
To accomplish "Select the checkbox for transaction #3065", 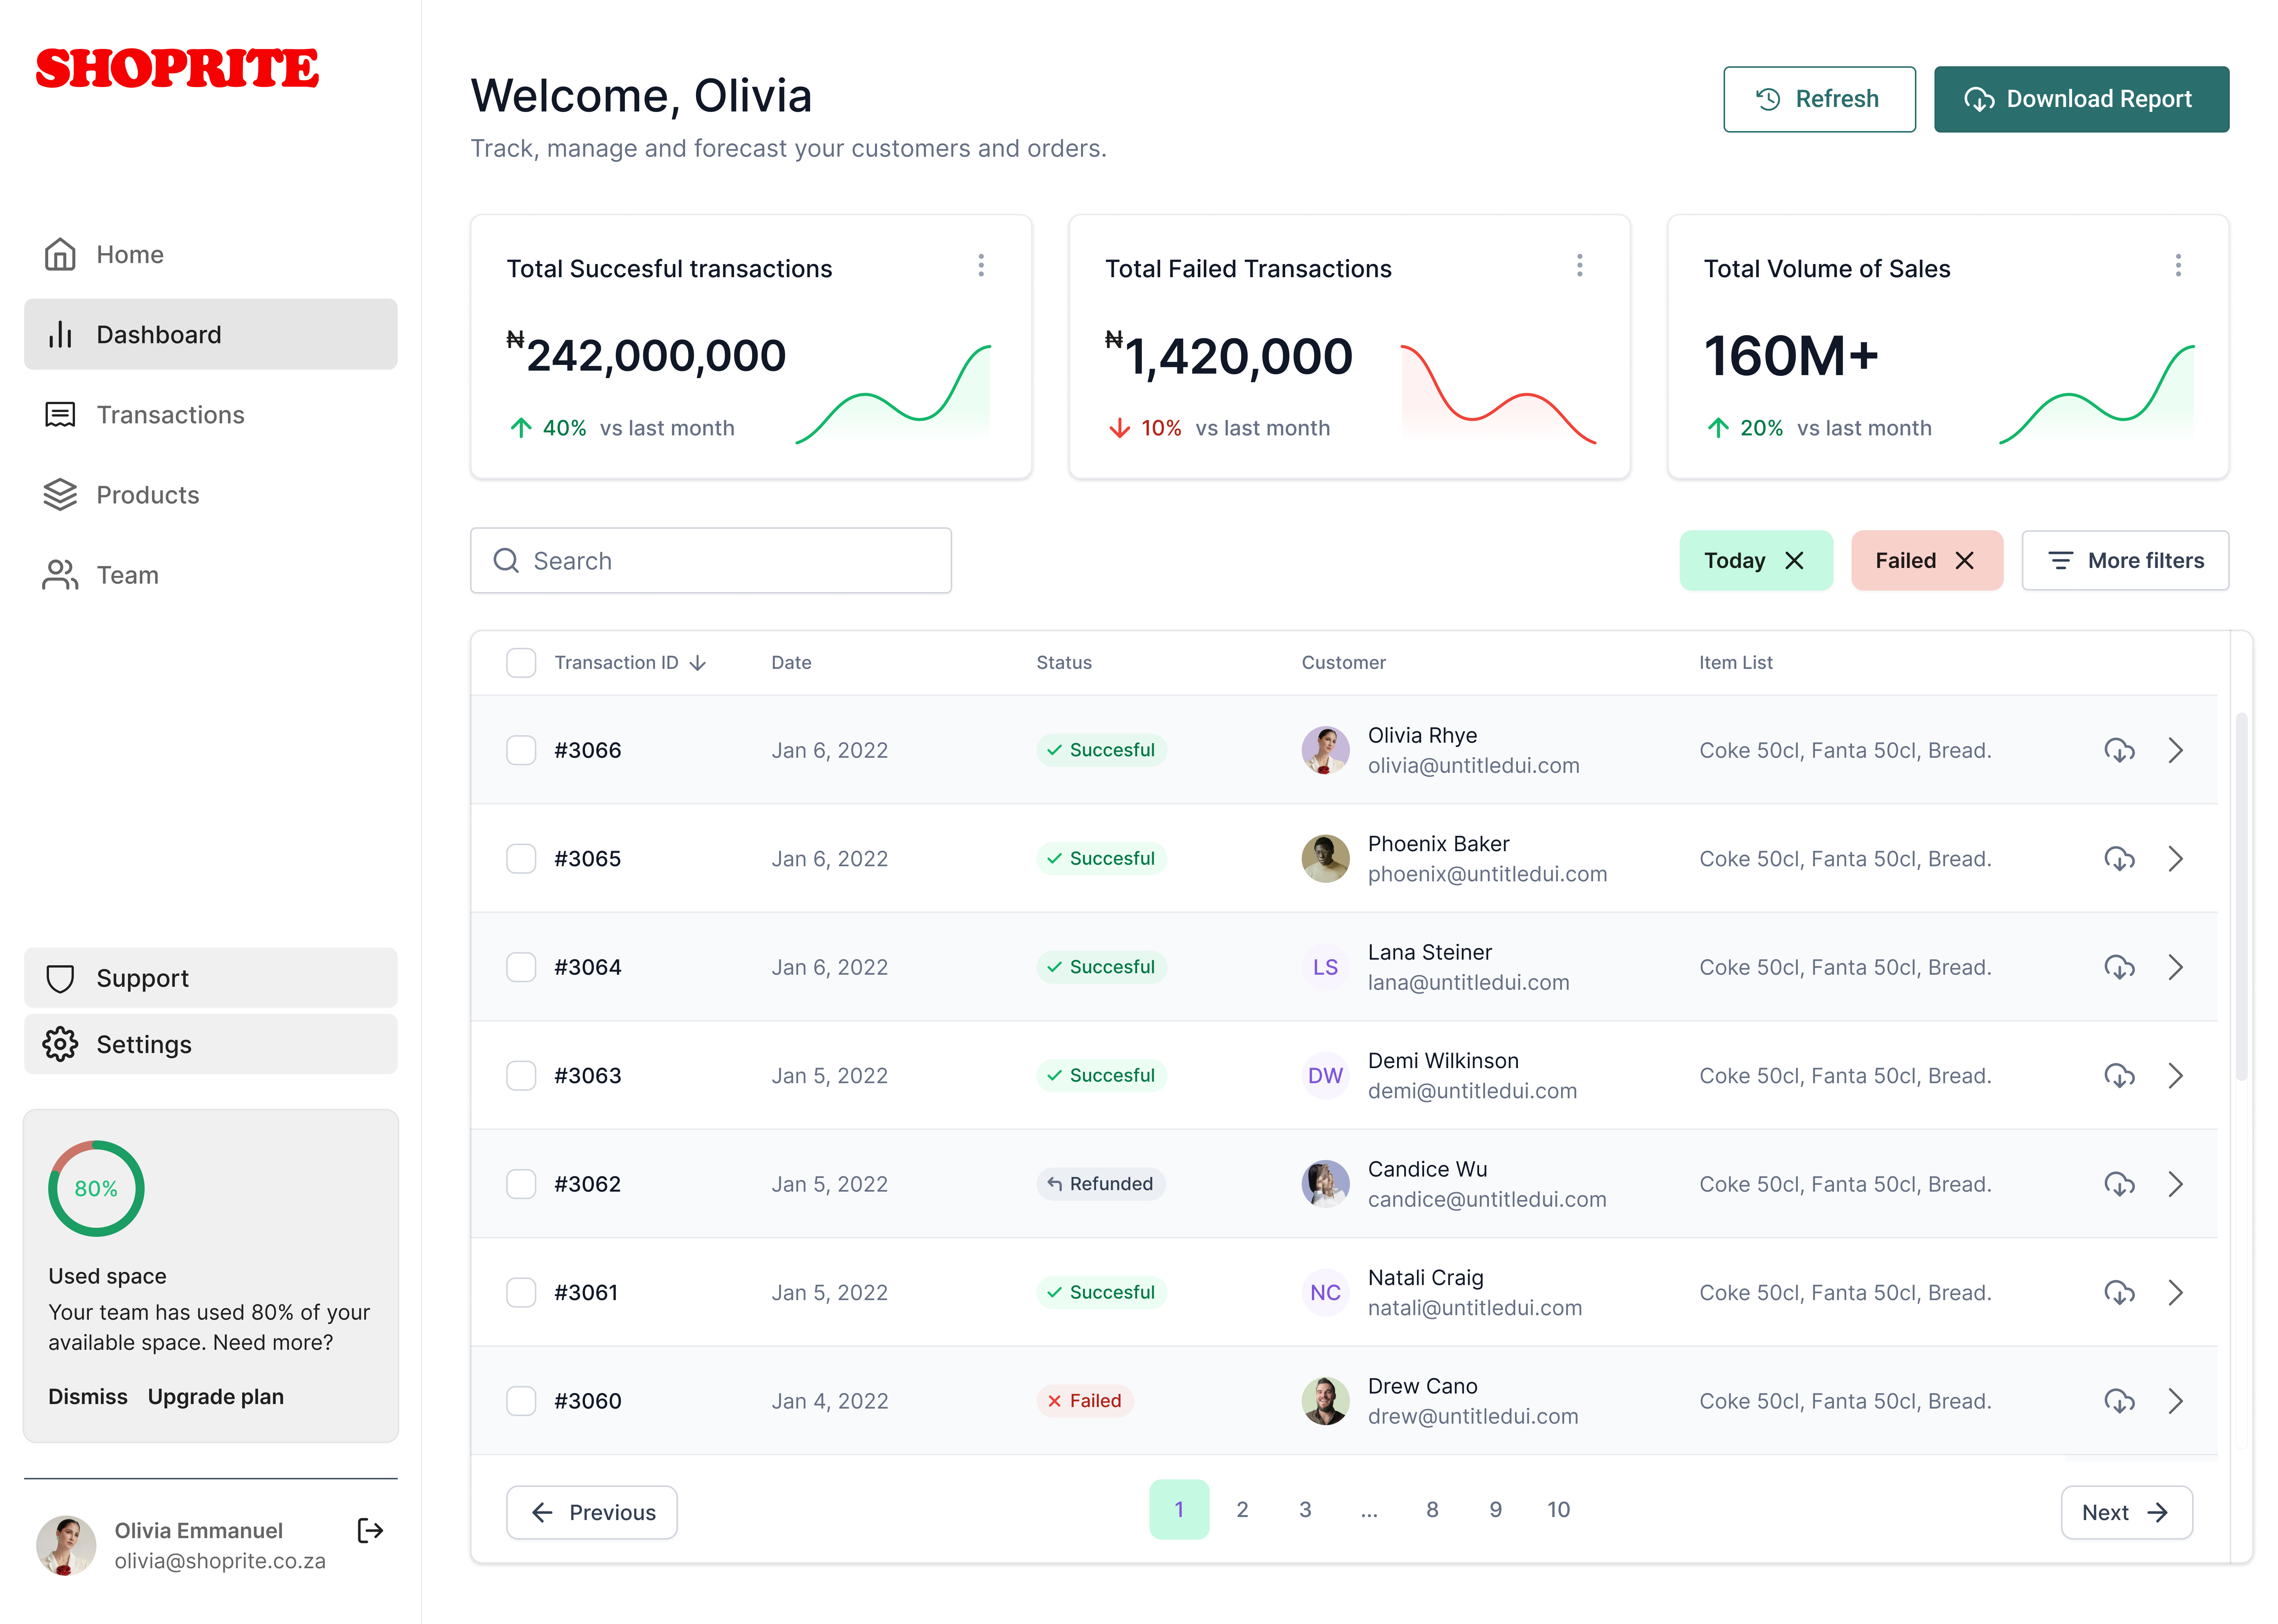I will coord(521,859).
